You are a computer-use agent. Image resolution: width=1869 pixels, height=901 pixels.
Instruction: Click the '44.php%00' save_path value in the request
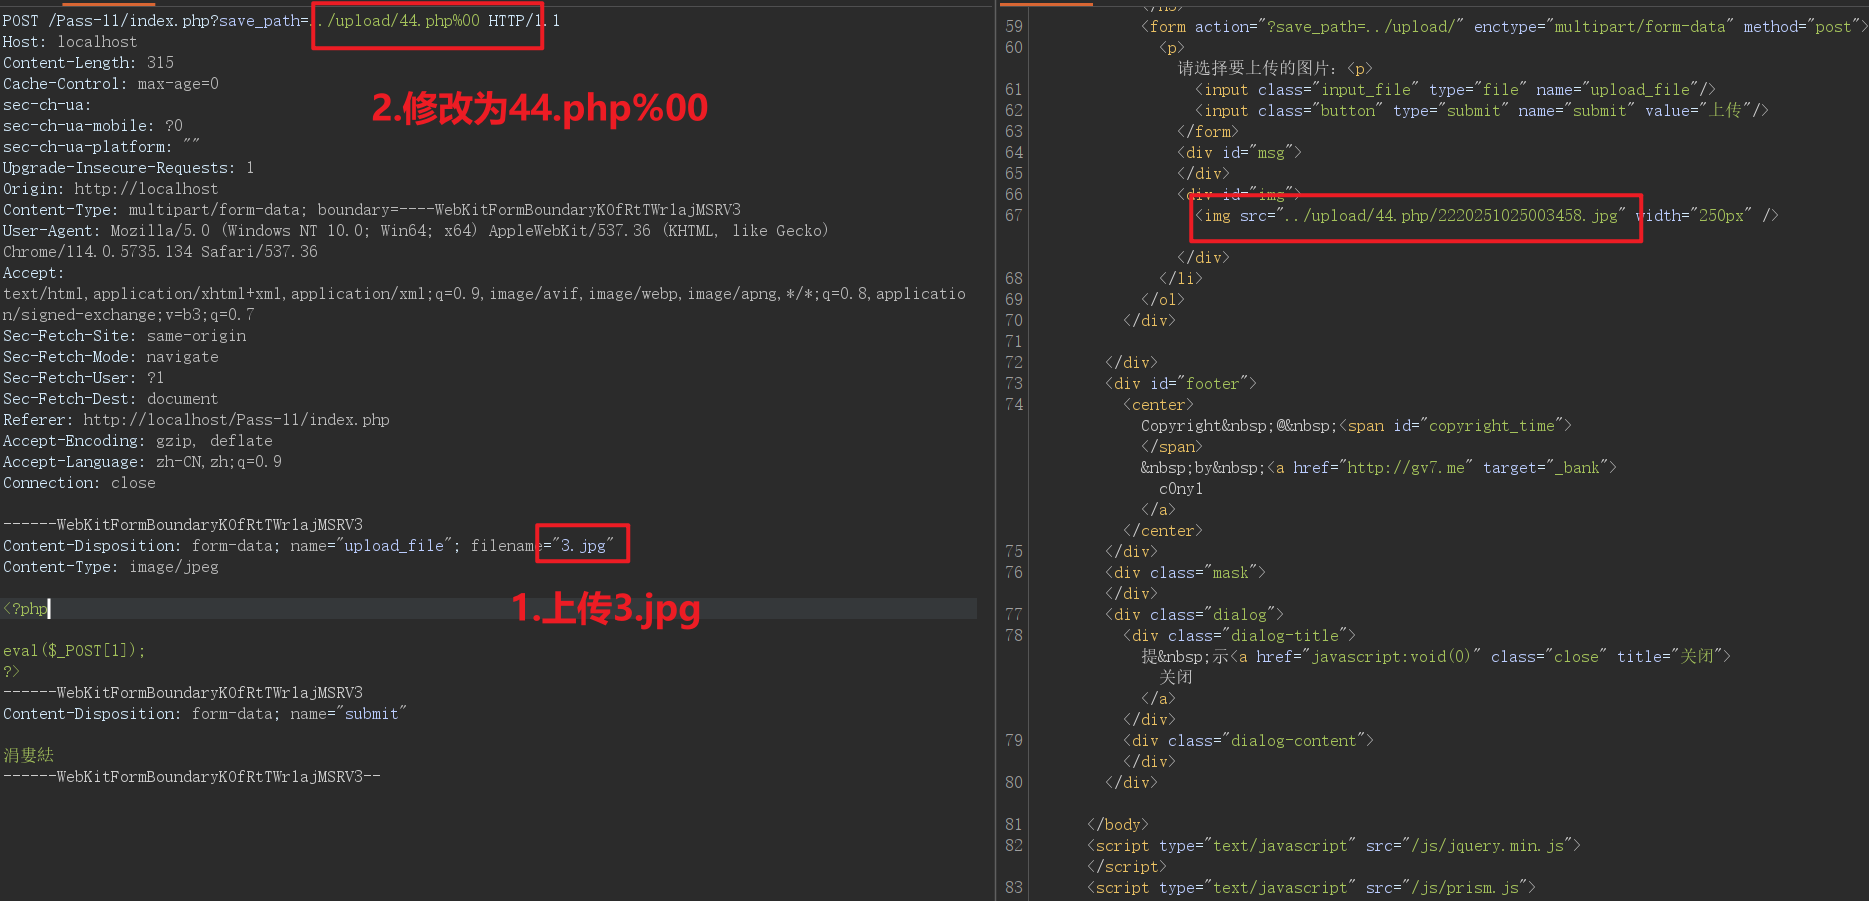(440, 20)
